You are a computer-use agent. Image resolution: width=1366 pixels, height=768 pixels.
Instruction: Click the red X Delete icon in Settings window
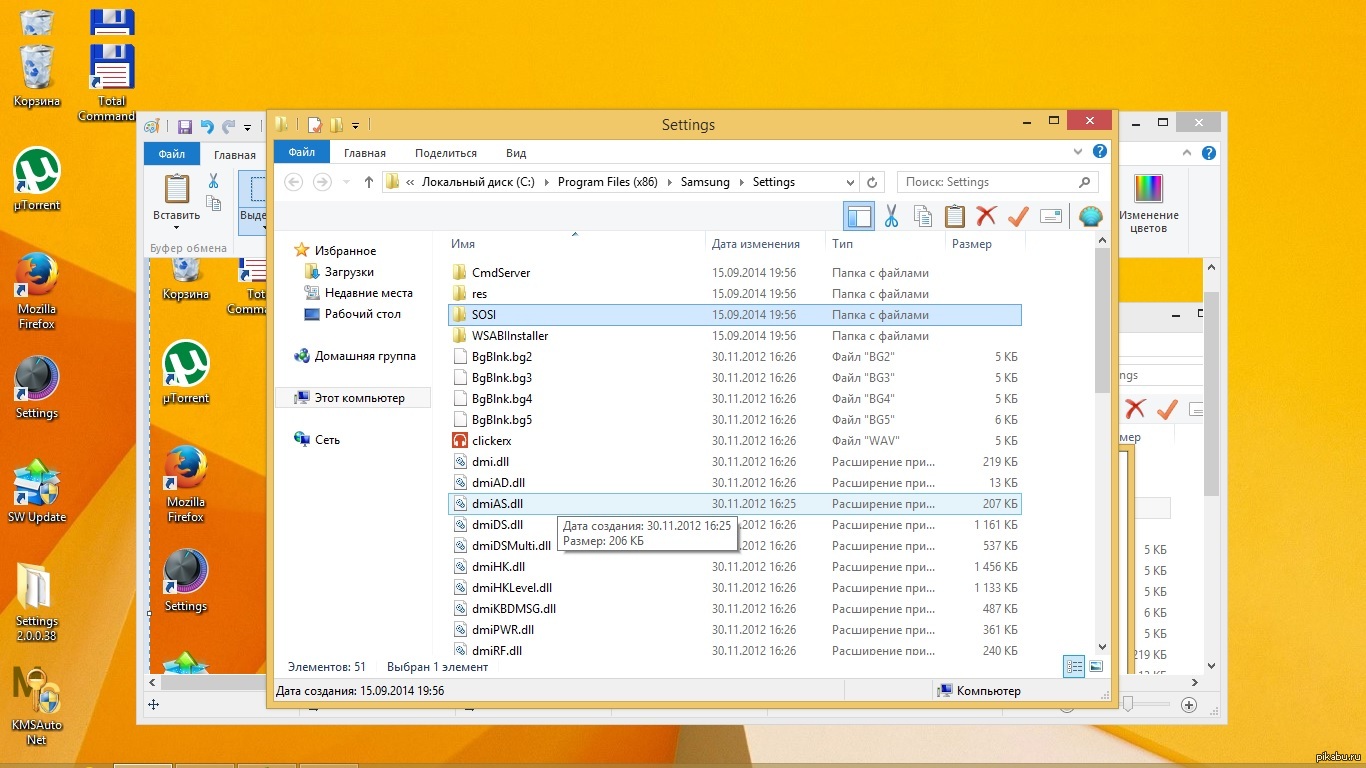tap(986, 216)
